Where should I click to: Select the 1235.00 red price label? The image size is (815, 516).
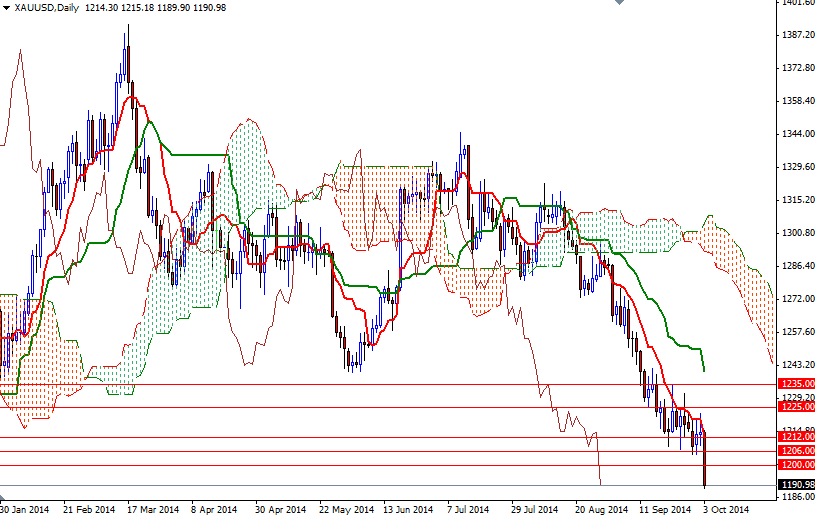coord(795,383)
